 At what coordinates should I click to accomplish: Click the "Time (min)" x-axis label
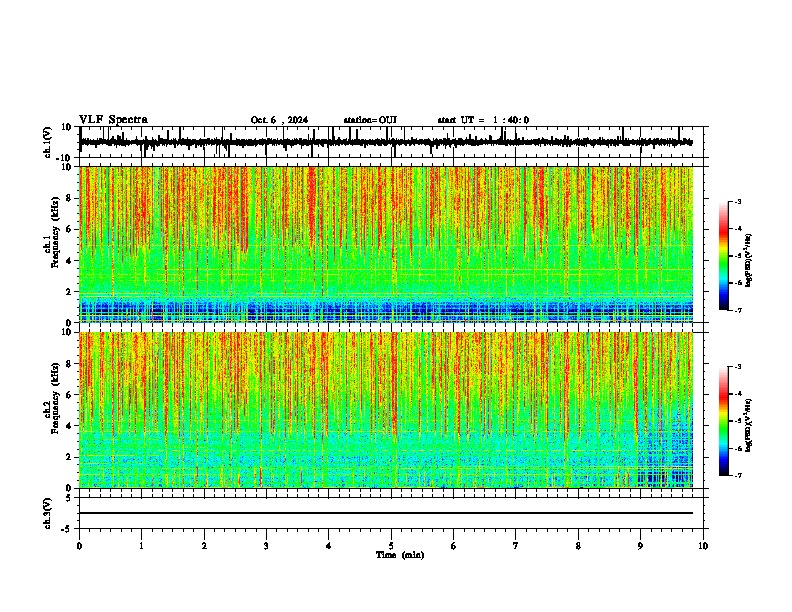point(400,555)
